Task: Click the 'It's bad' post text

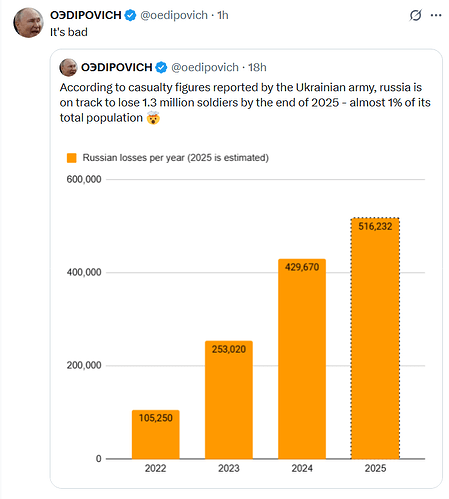Action: pos(69,32)
